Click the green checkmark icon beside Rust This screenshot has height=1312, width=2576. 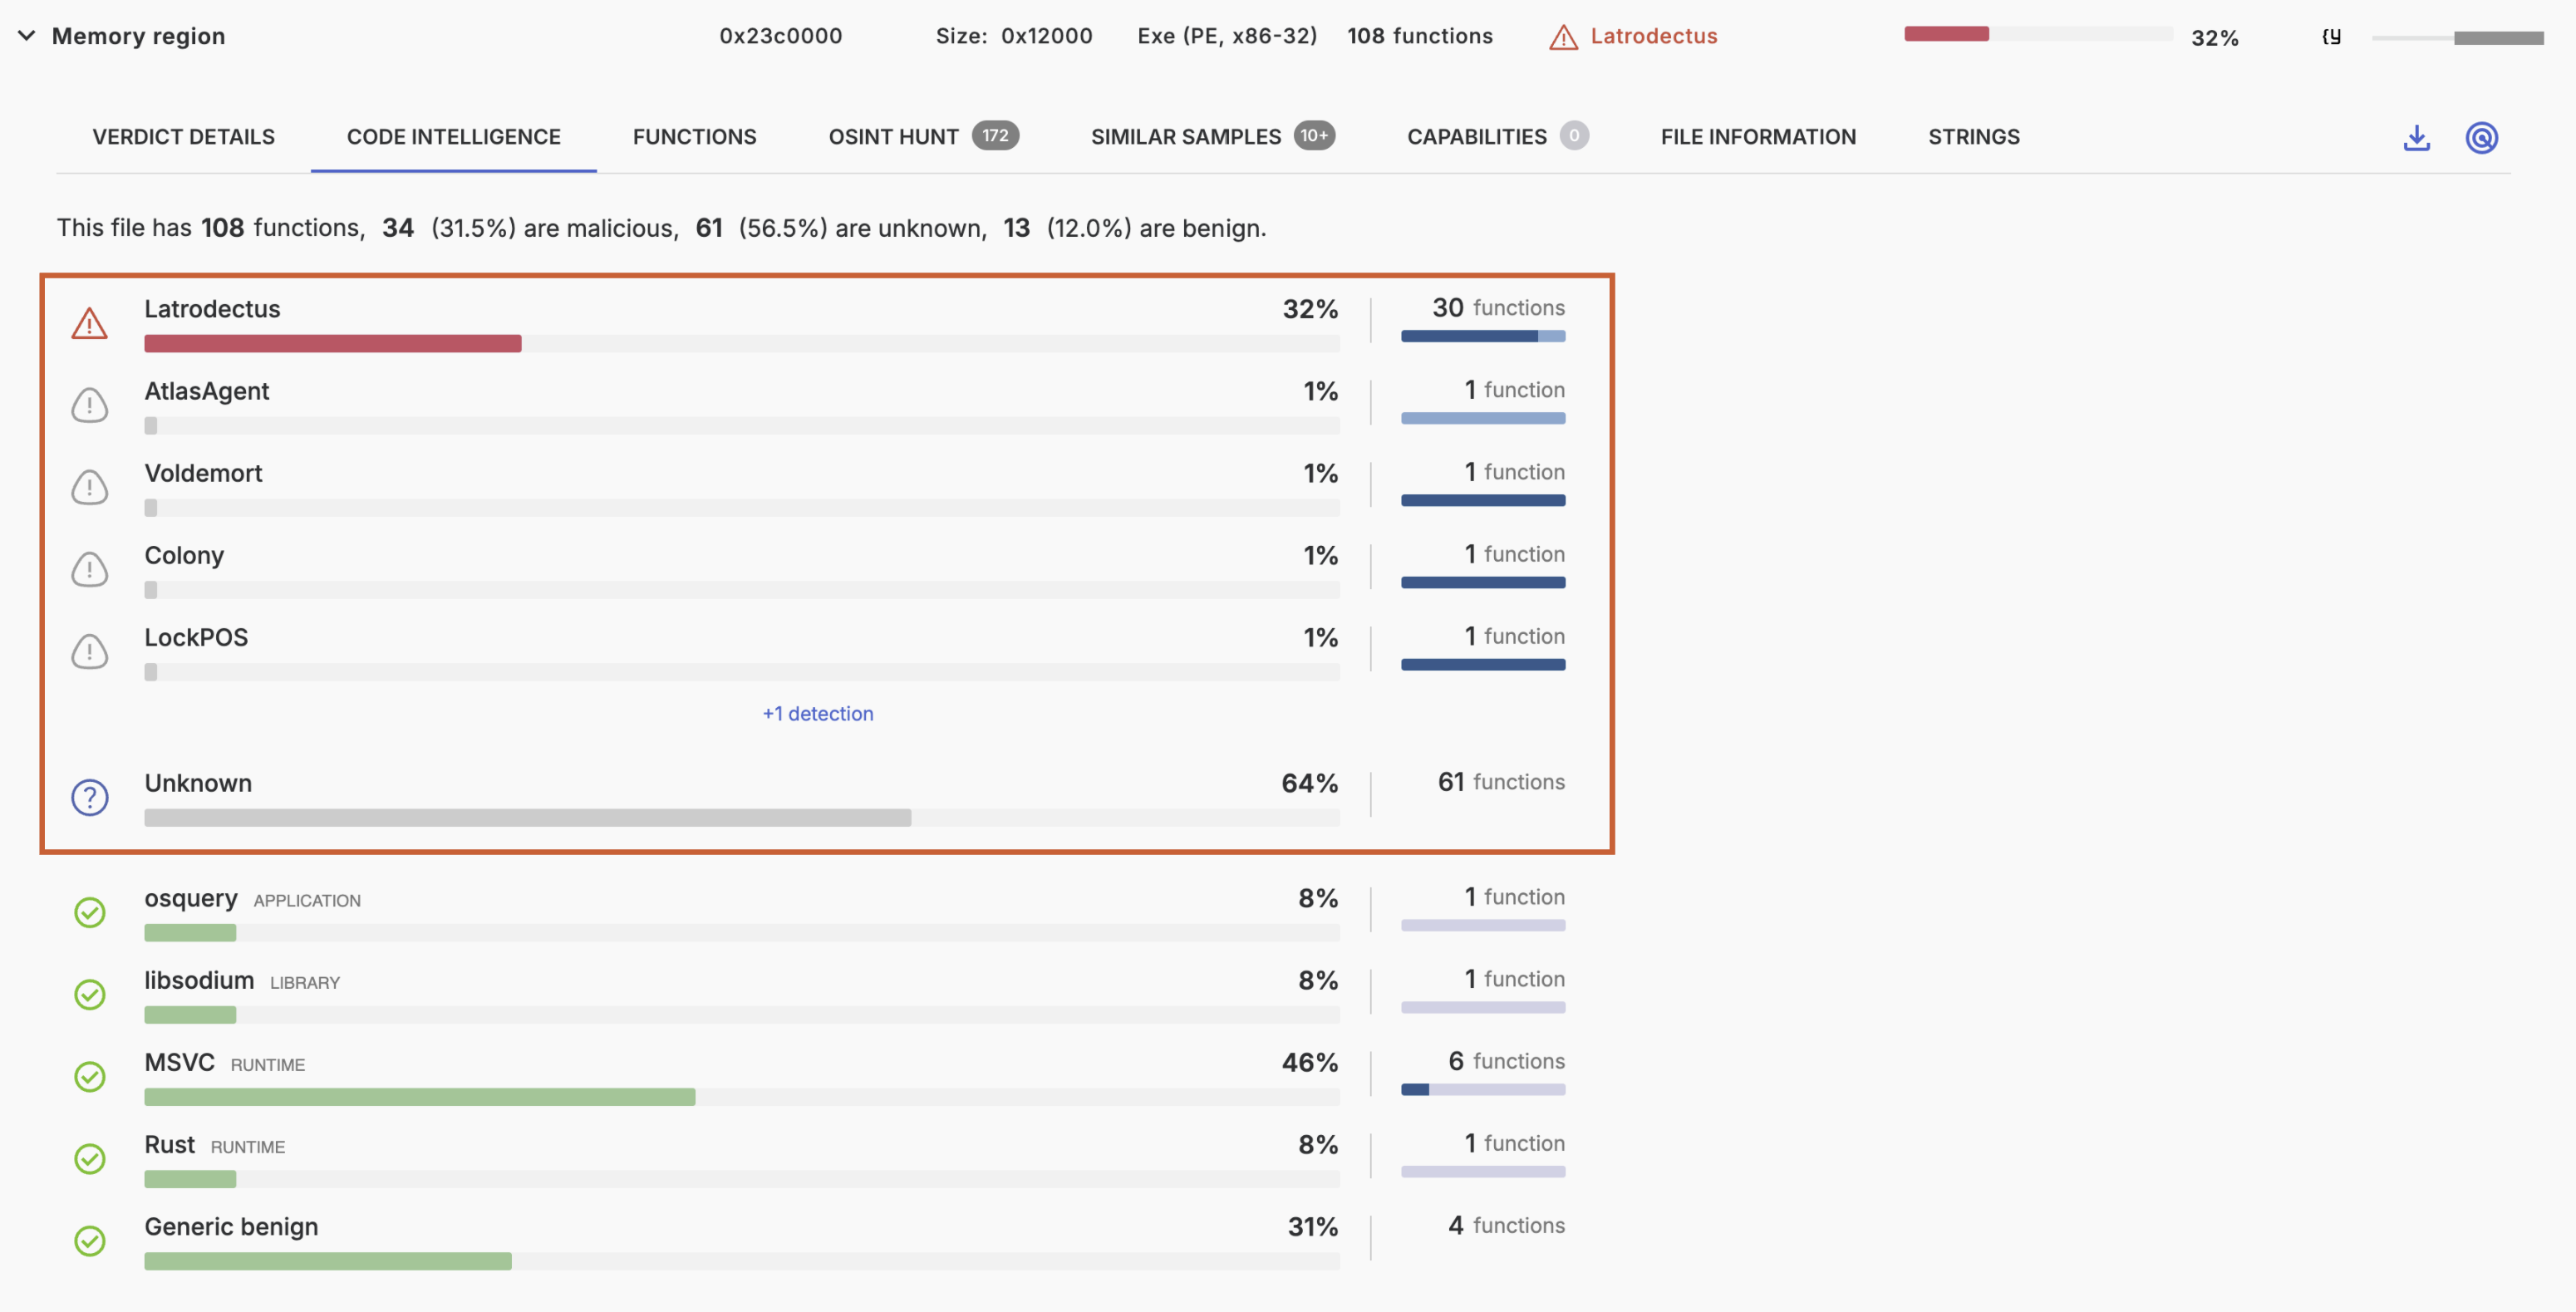click(x=89, y=1158)
